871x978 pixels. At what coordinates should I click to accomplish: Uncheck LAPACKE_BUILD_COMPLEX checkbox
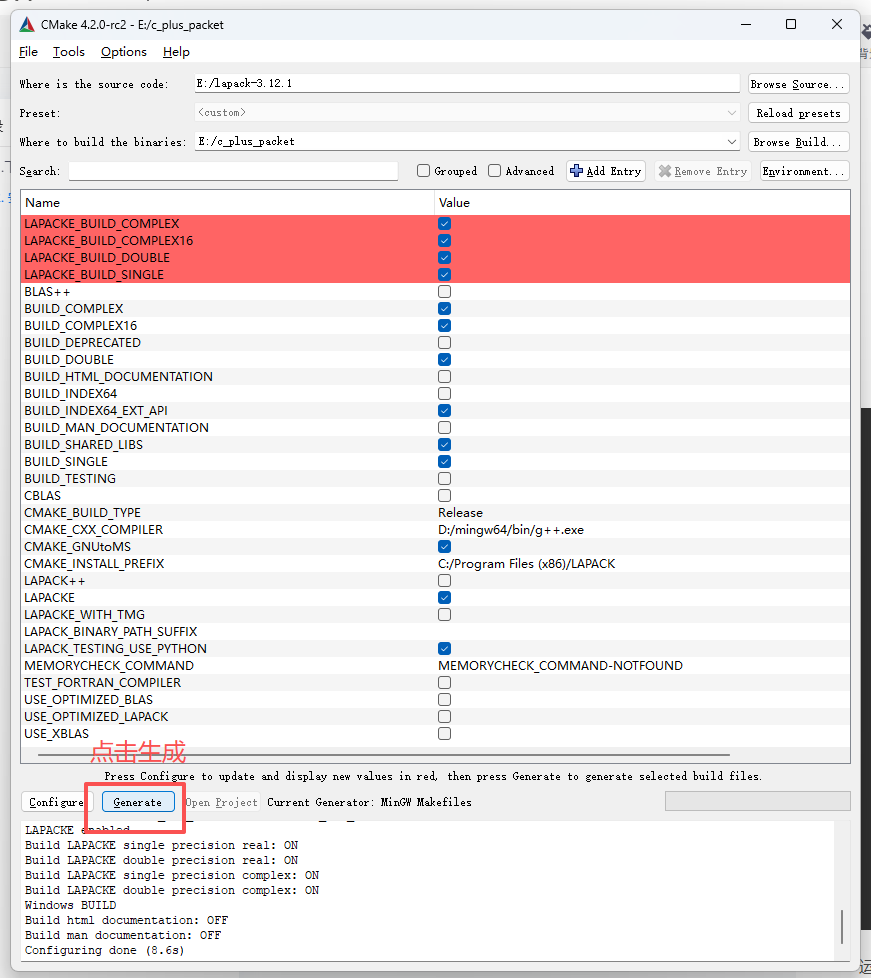(x=444, y=223)
